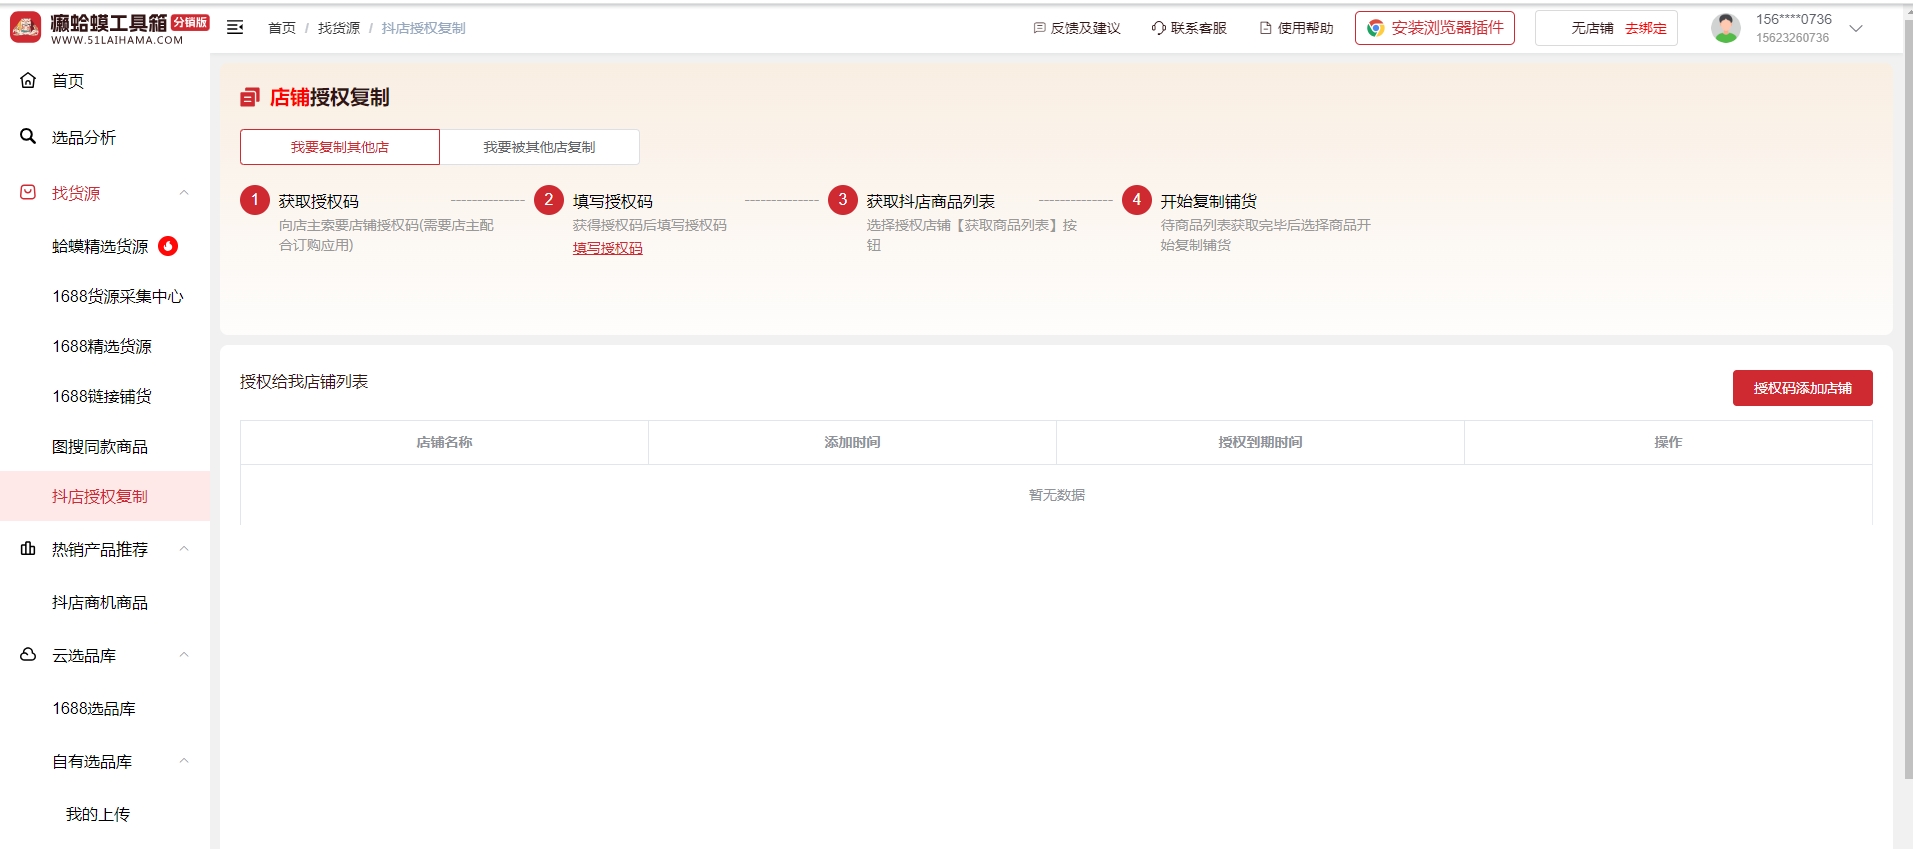Click 去绑定 to bind a shop
This screenshot has height=849, width=1913.
1645,28
